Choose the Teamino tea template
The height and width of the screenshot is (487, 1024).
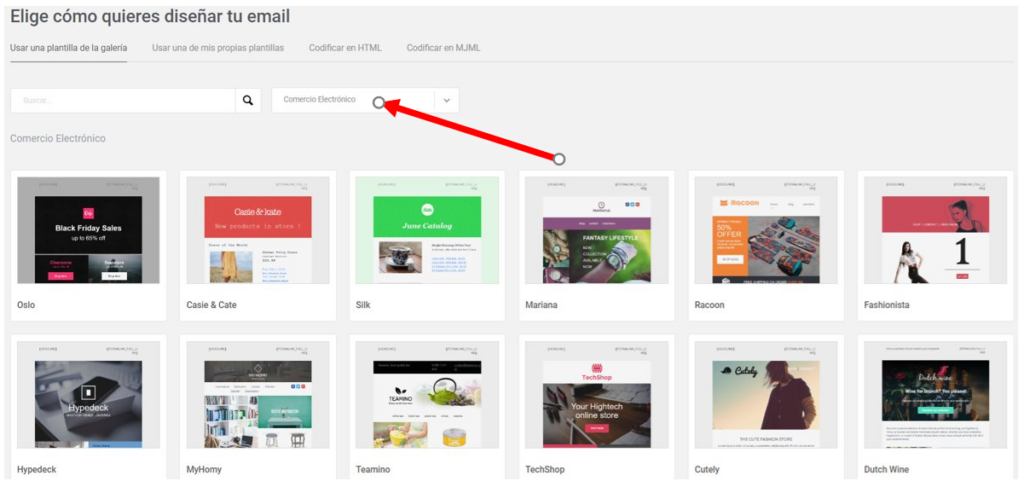tap(427, 395)
